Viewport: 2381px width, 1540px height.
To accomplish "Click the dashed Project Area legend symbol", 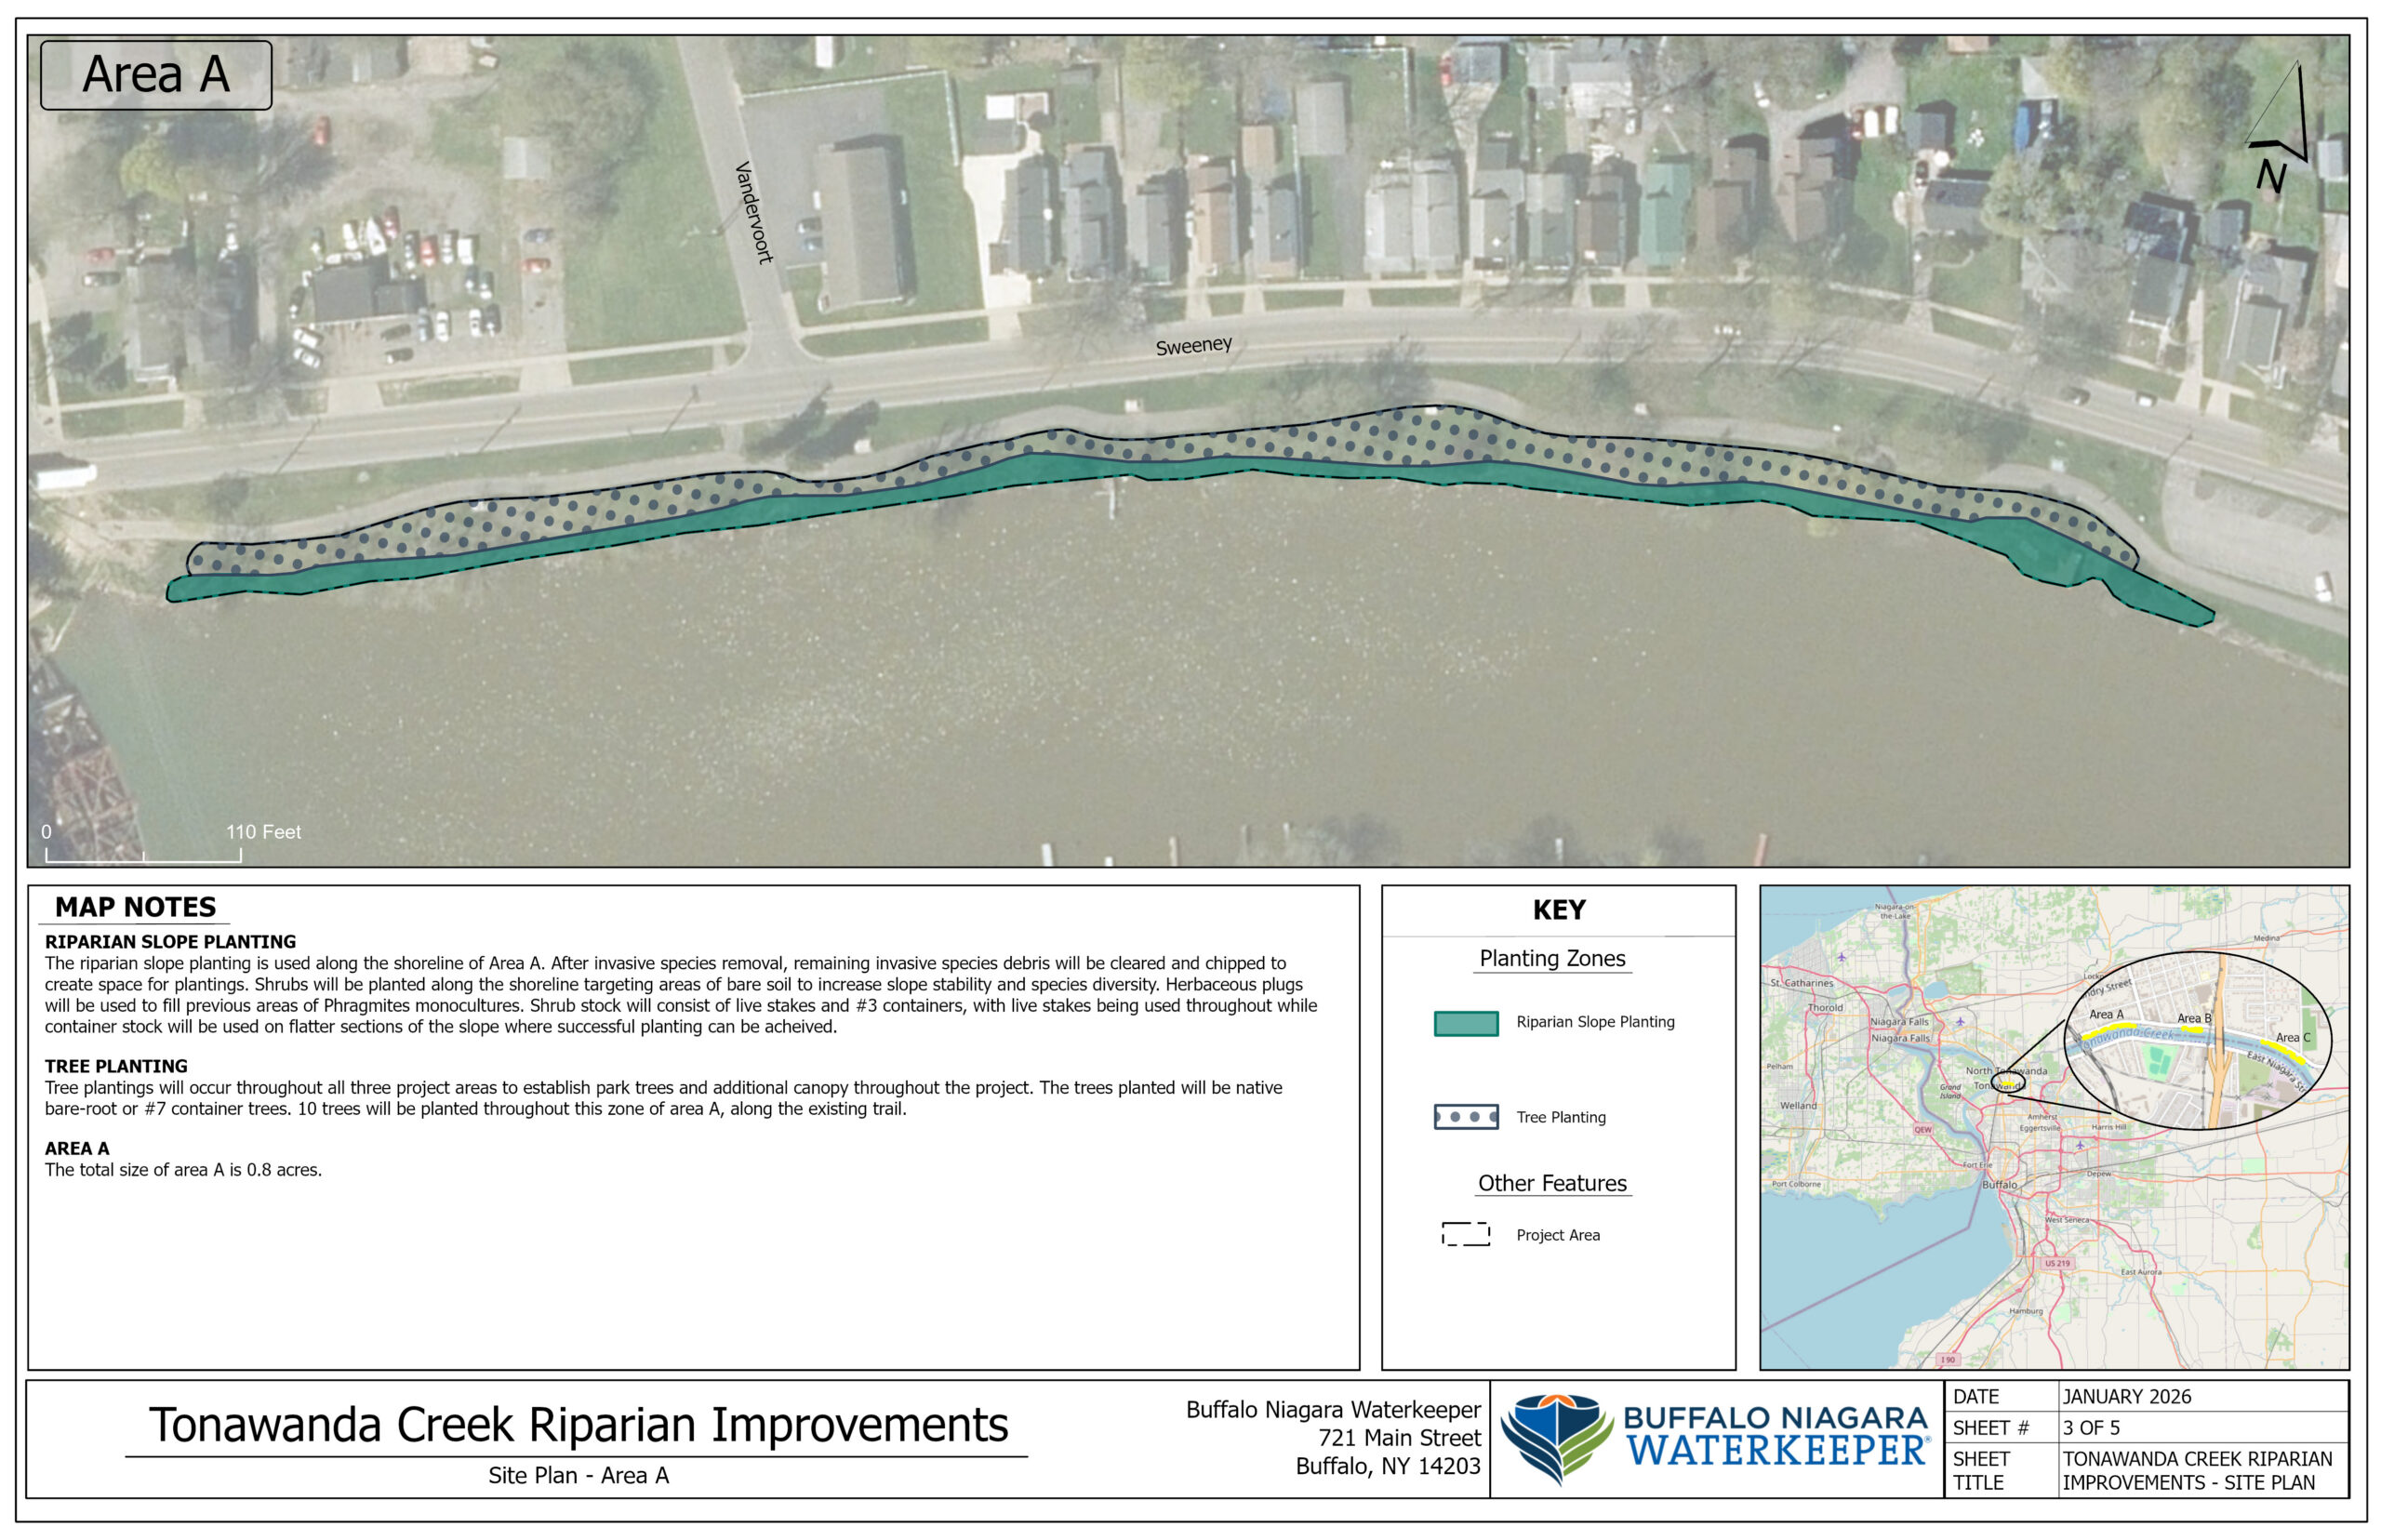I will [1465, 1234].
